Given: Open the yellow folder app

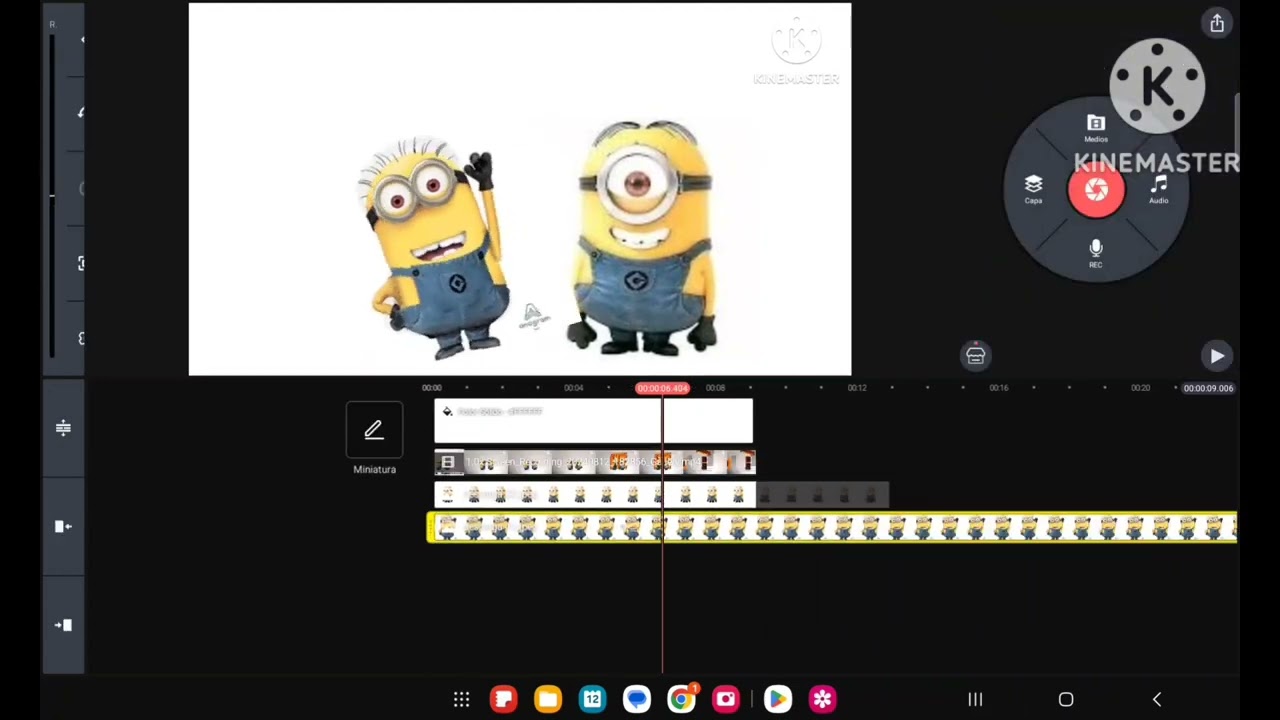Looking at the screenshot, I should pos(548,699).
